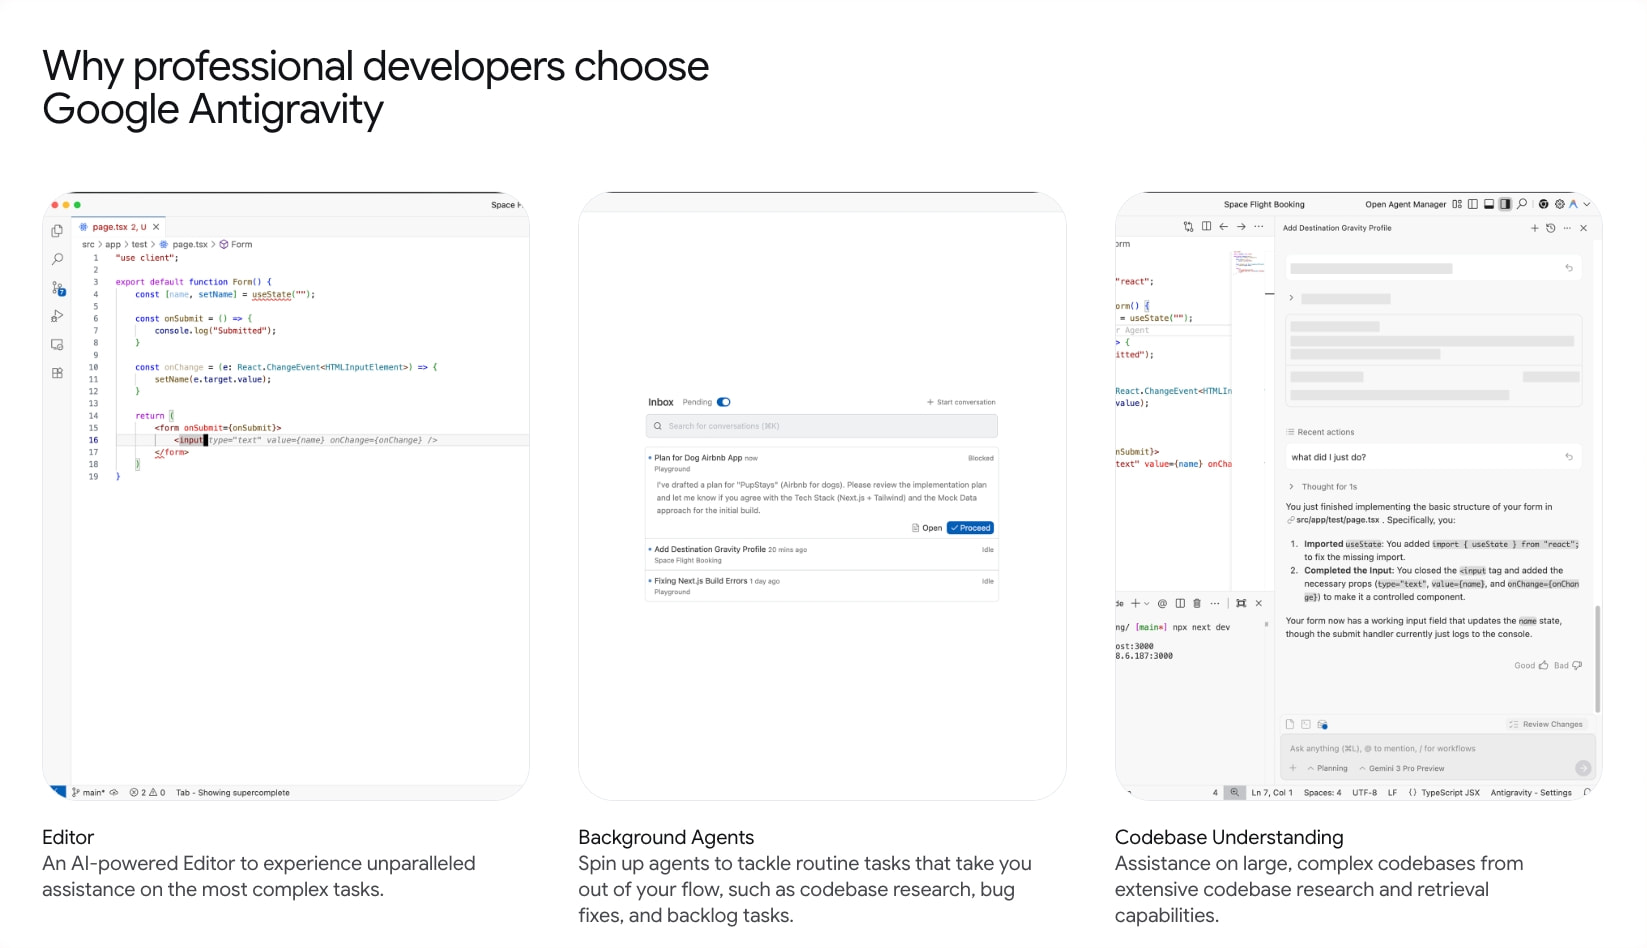Screen dimensions: 1647x948
Task: Open the new terminal dropdown arrow
Action: coord(1147,603)
